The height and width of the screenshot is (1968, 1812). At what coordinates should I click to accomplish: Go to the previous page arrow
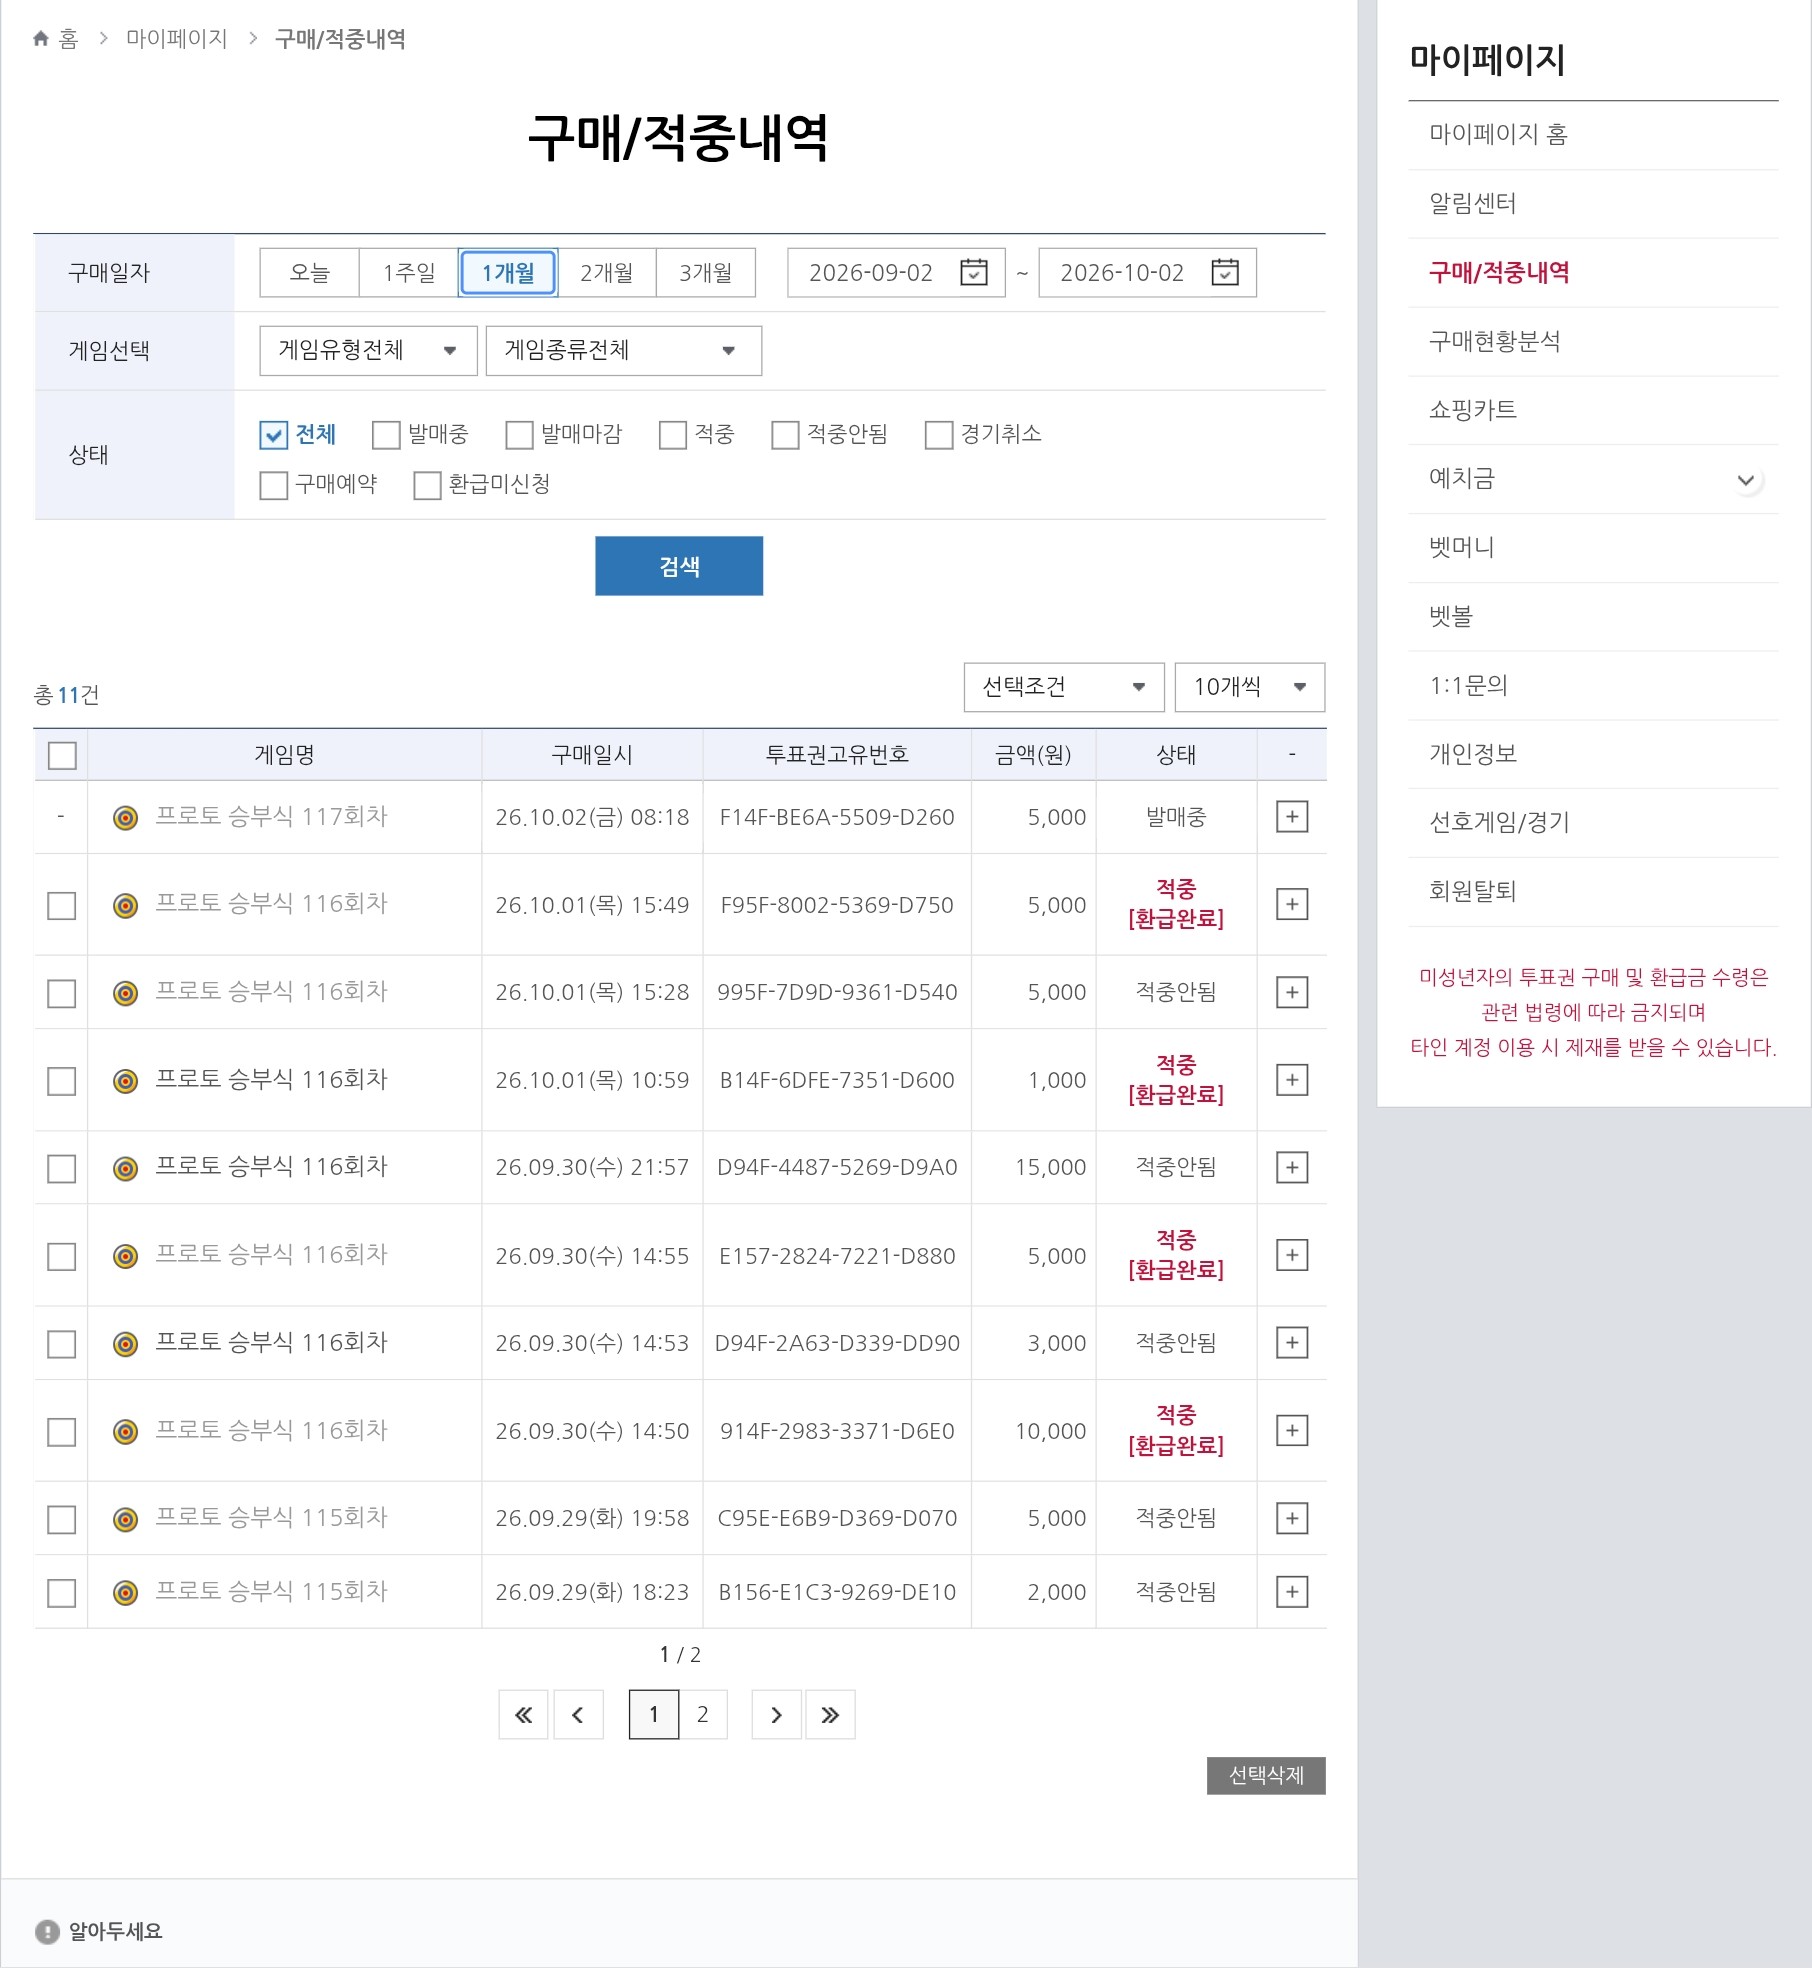(x=578, y=1715)
